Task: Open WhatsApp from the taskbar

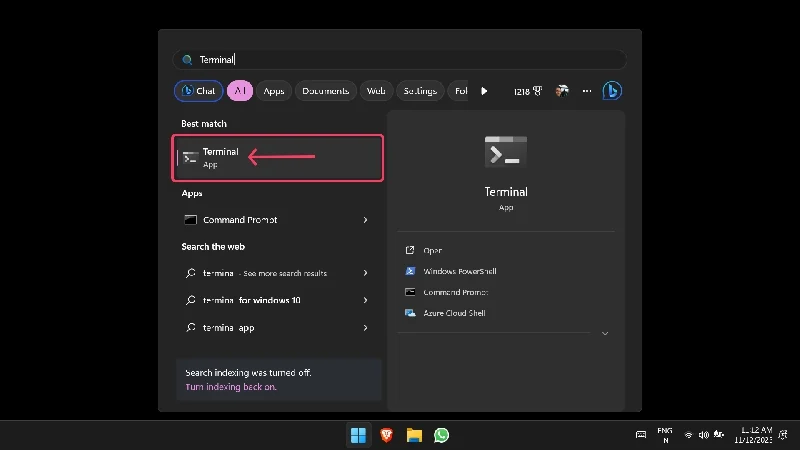Action: 441,435
